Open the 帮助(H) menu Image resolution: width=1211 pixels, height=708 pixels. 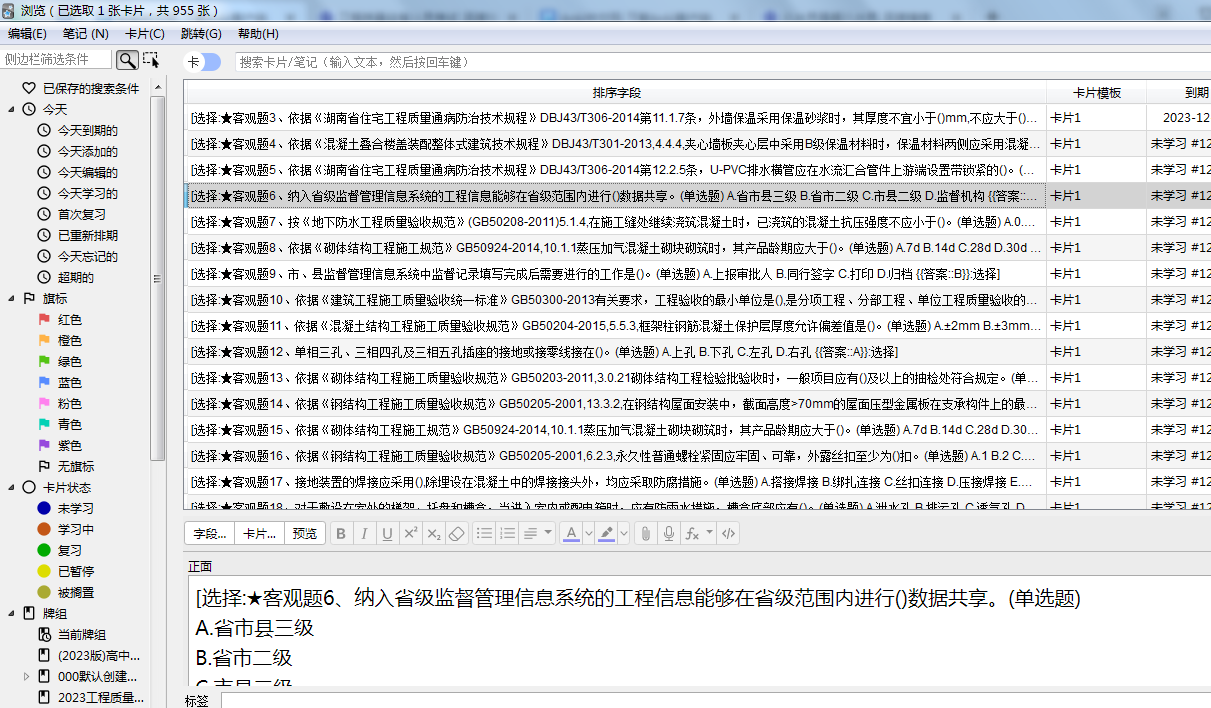258,34
